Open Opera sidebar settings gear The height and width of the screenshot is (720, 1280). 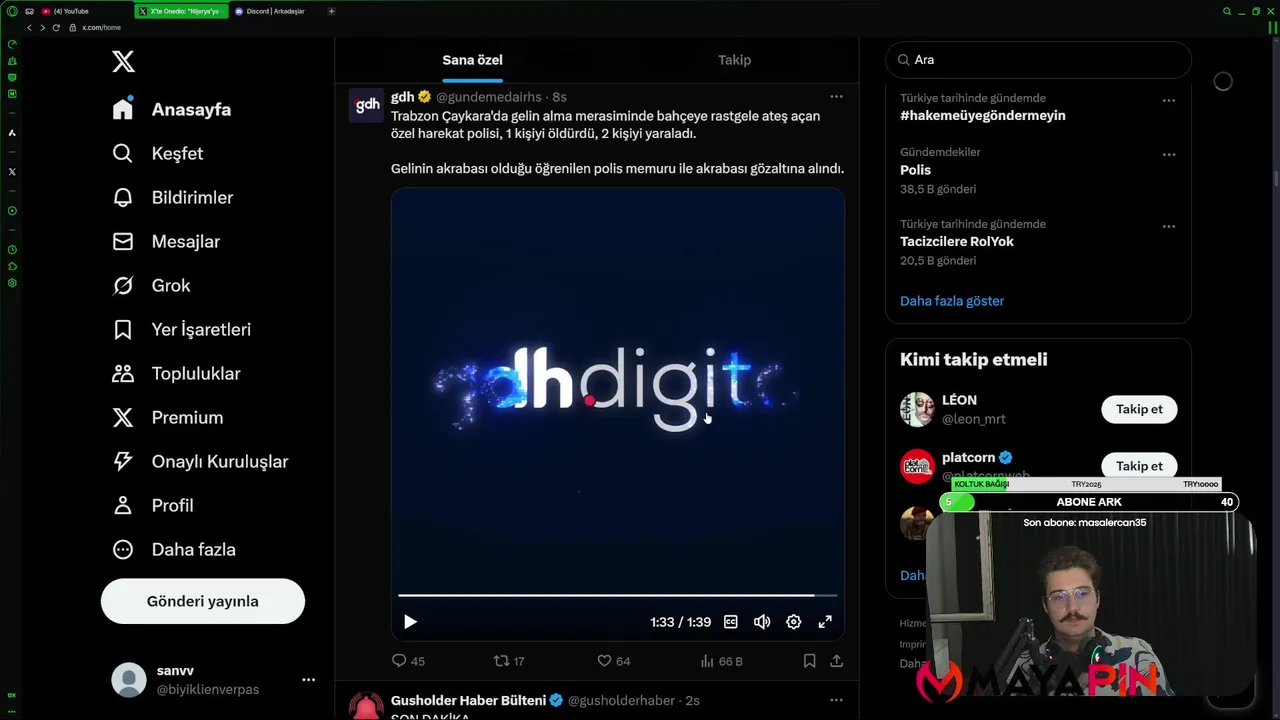(12, 283)
